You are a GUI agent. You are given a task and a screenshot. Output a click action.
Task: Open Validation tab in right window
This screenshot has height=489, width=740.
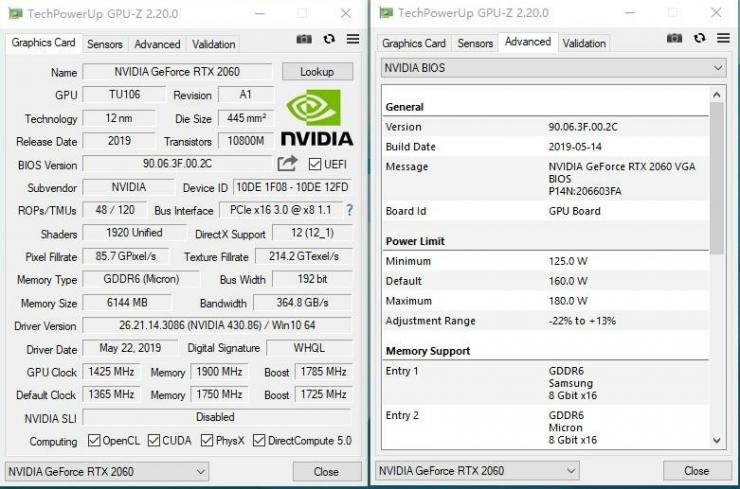coord(584,43)
